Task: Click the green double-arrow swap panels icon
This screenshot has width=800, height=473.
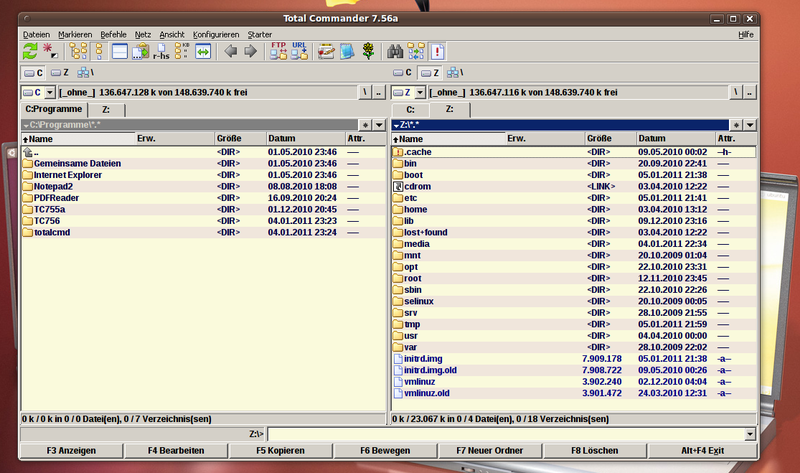Action: coord(203,51)
